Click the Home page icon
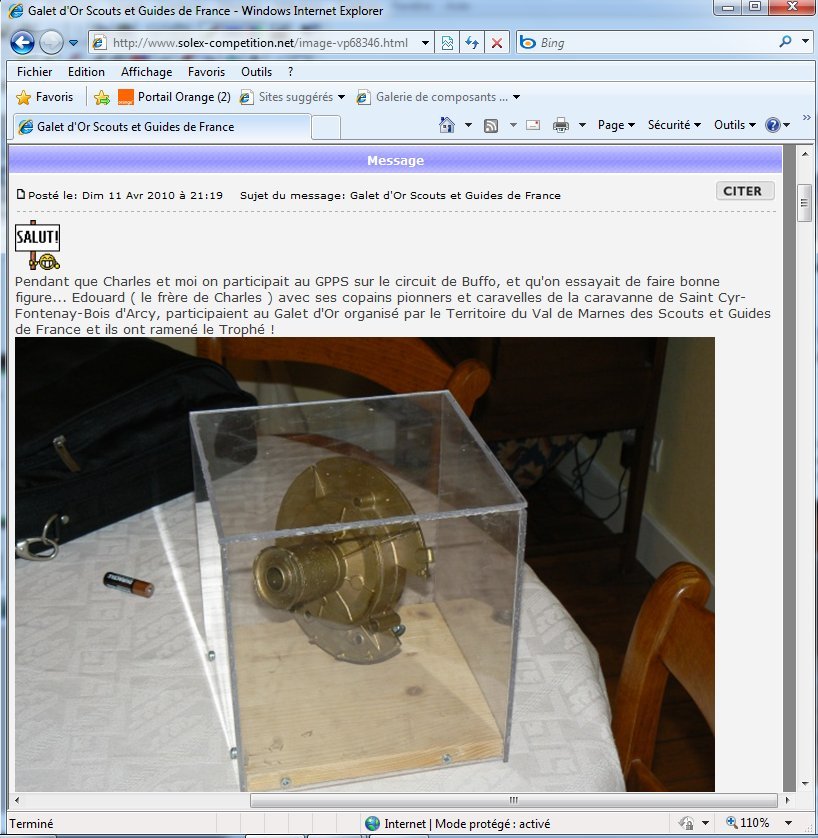 [x=447, y=125]
